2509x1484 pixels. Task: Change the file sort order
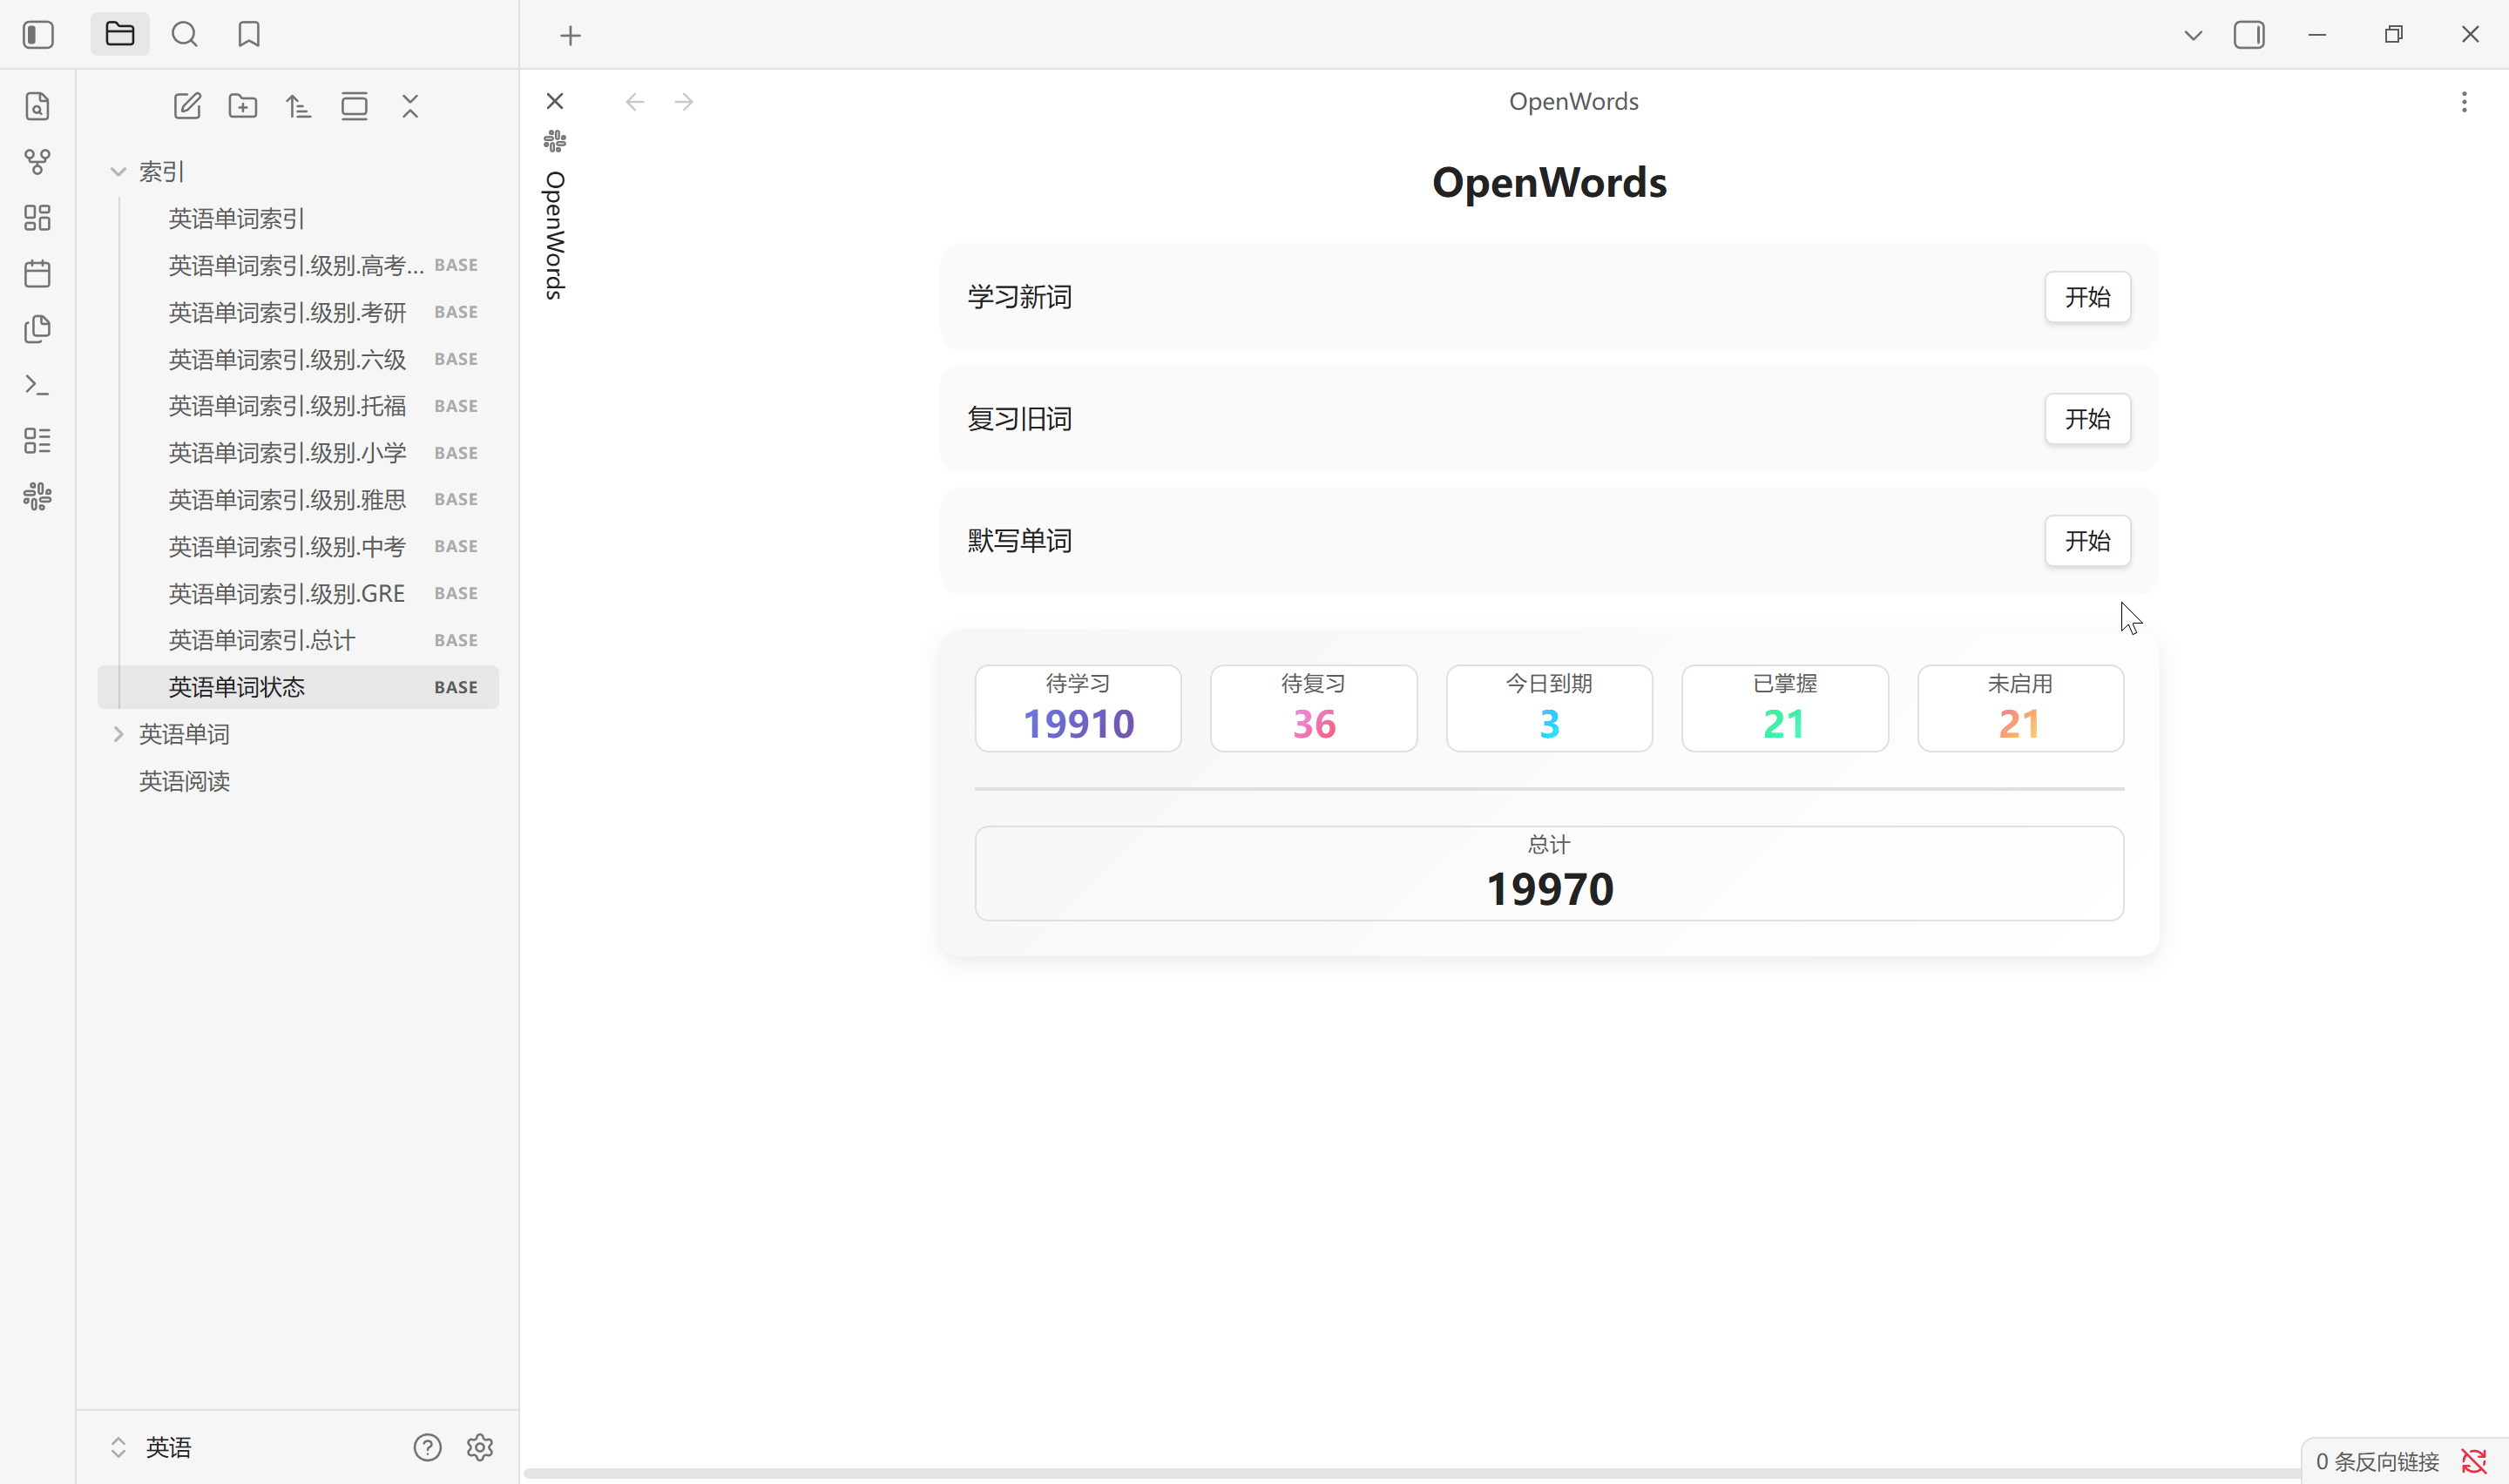(x=298, y=106)
